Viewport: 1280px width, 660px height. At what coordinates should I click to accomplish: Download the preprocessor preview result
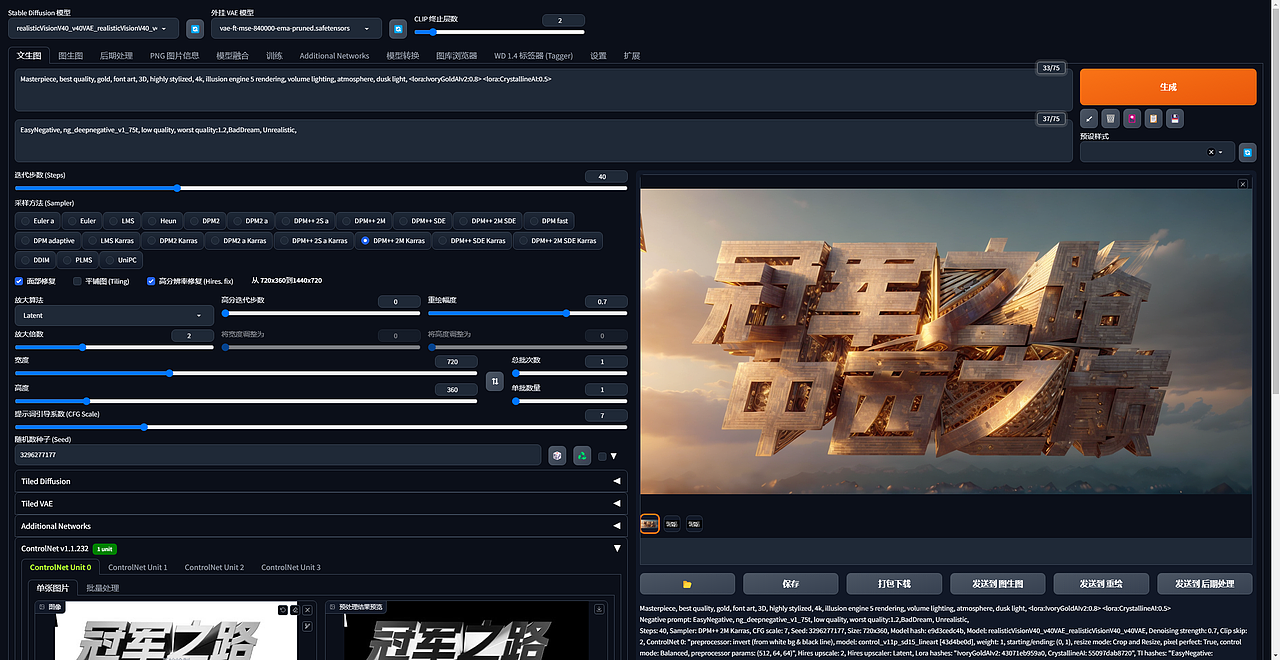point(599,608)
